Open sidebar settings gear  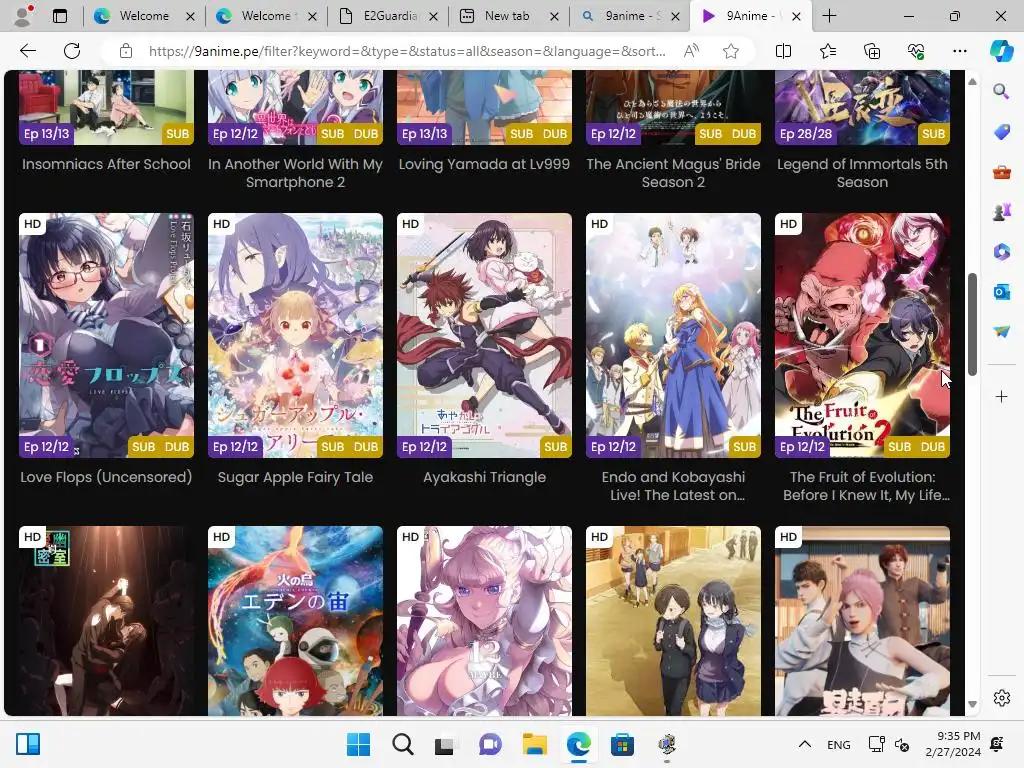1001,698
